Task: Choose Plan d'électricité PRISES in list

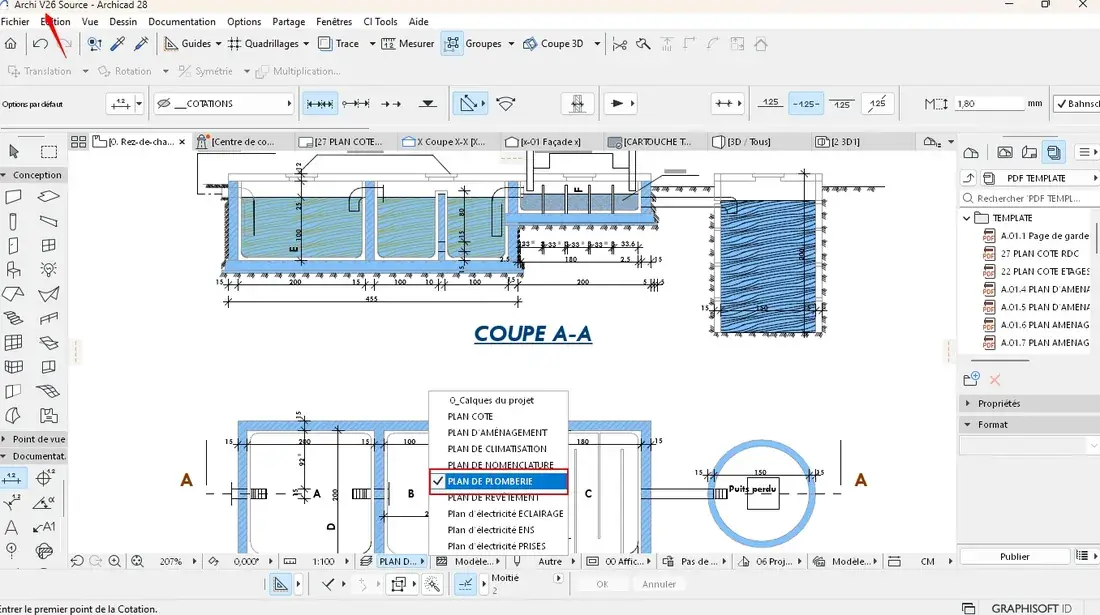Action: click(498, 546)
